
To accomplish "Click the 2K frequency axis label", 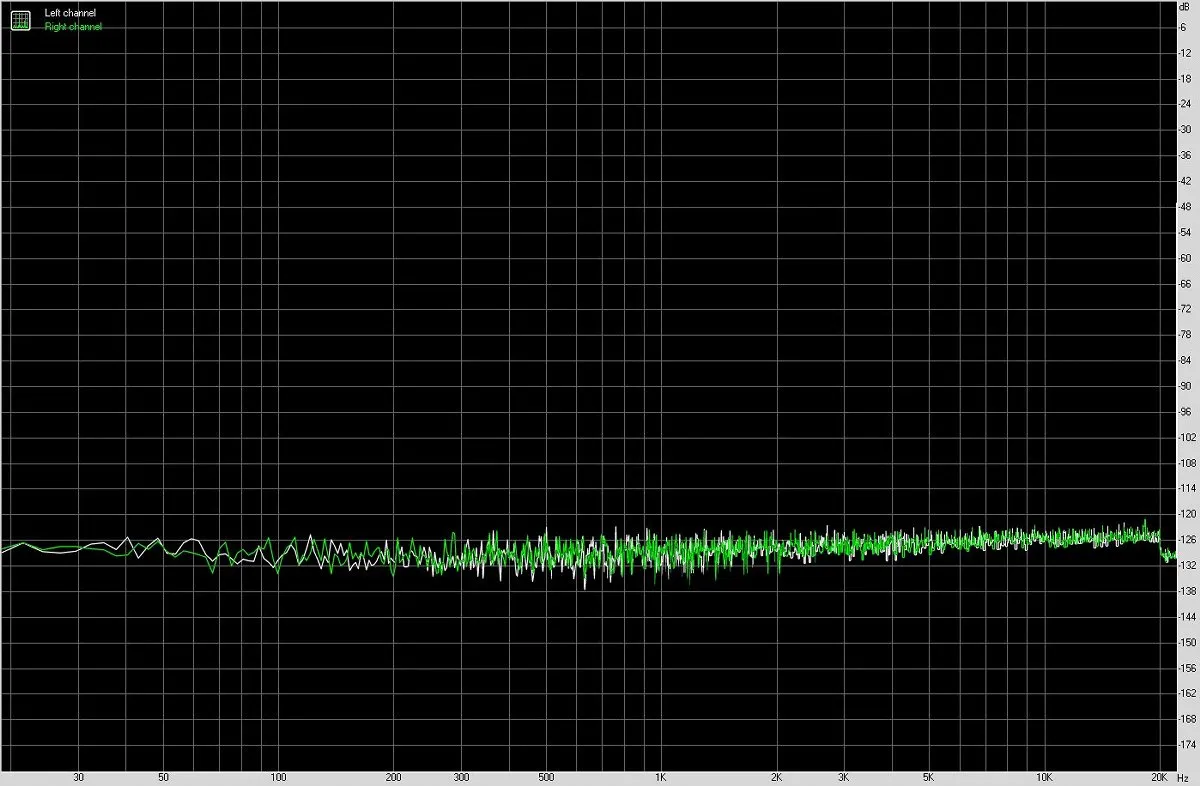I will pos(776,777).
